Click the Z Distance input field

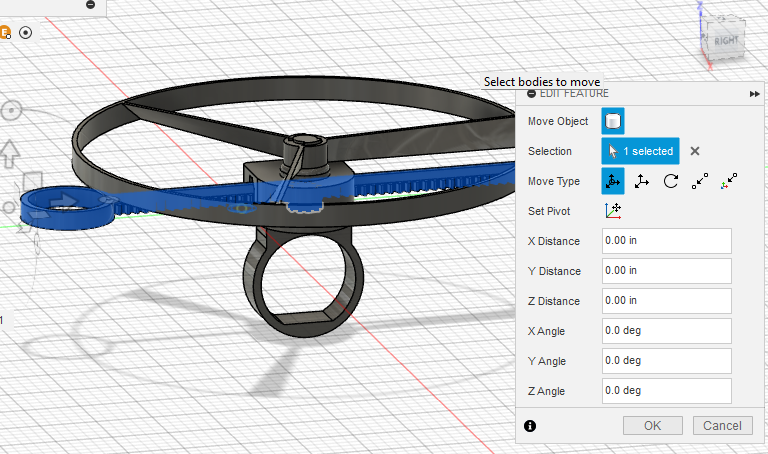[667, 300]
